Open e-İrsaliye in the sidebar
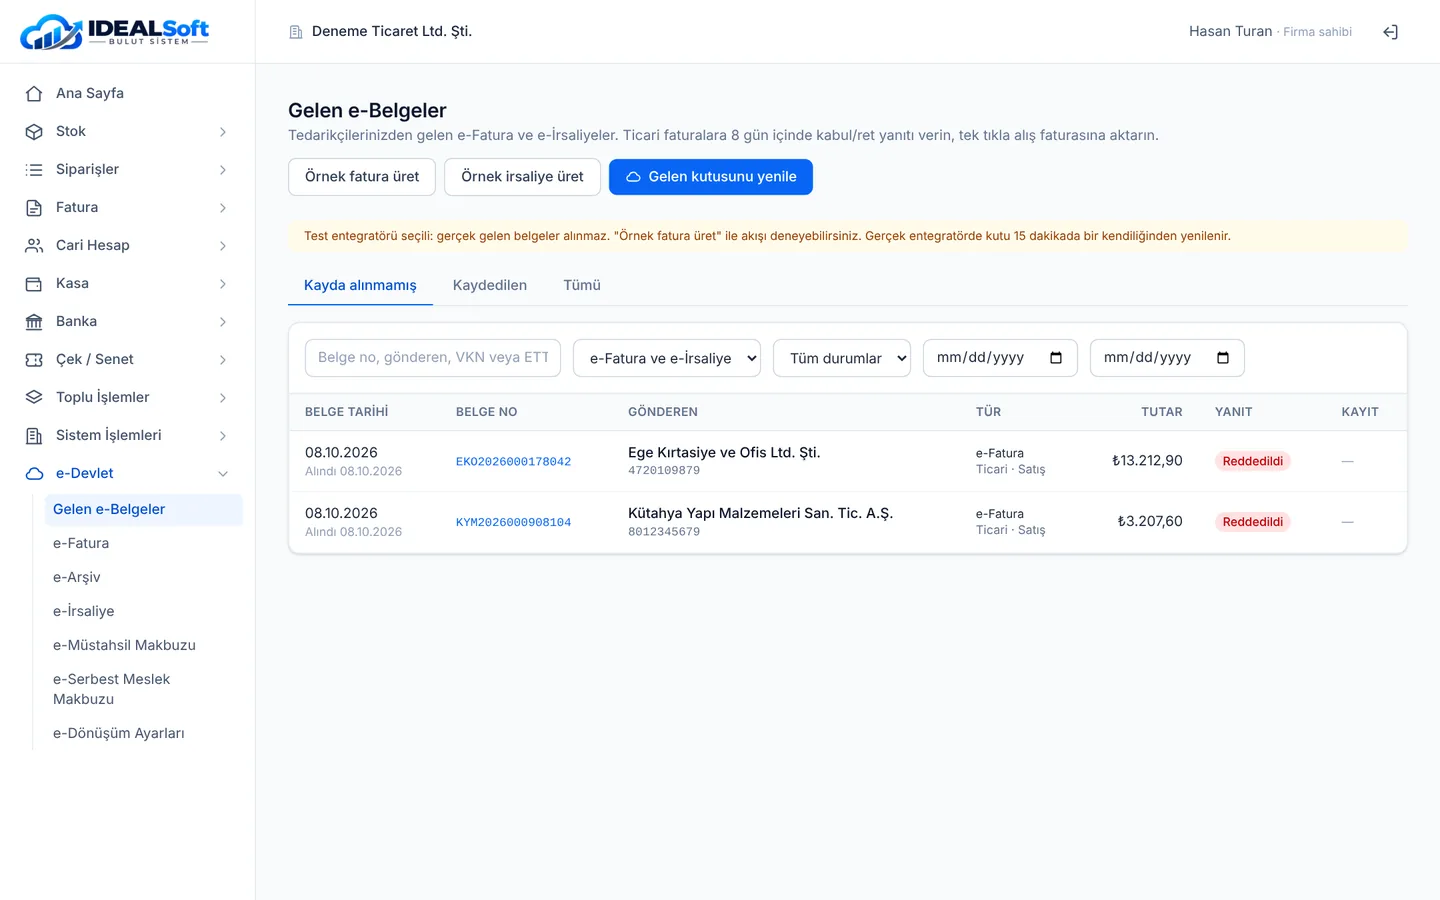Viewport: 1440px width, 900px height. click(x=84, y=611)
